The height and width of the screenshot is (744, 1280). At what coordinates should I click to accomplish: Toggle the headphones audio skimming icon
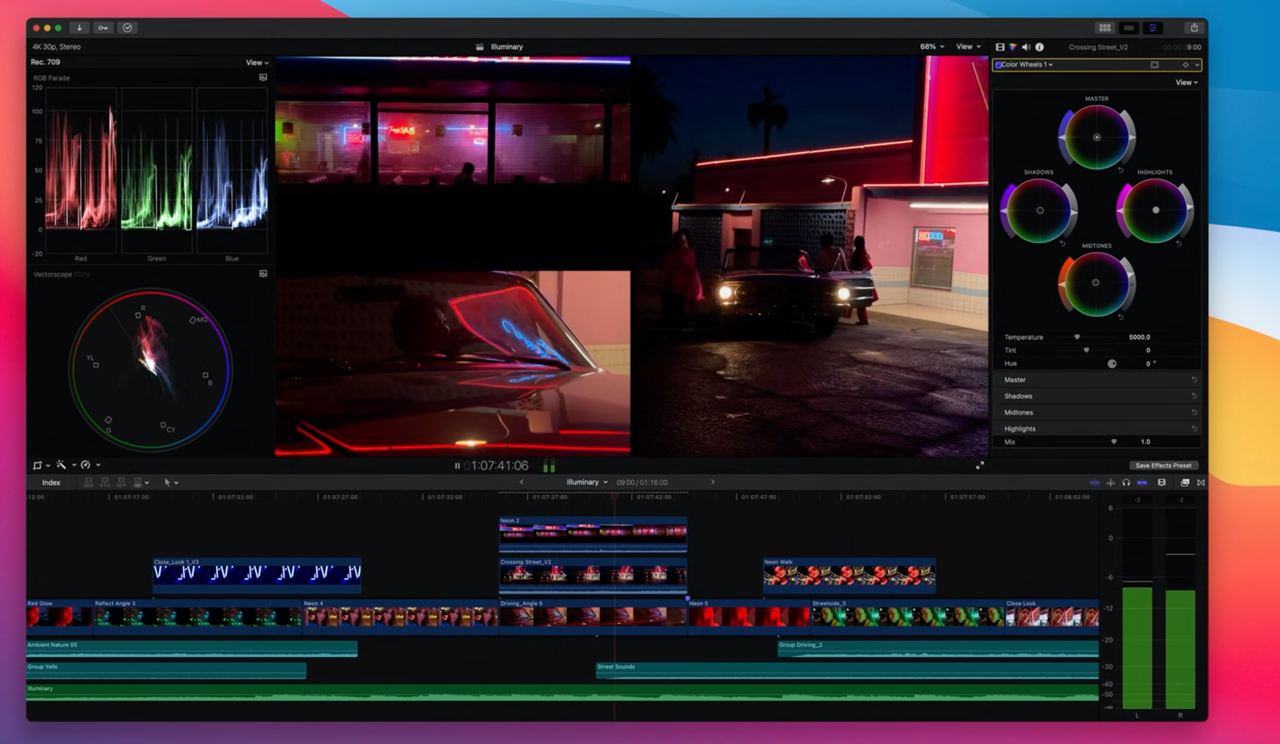tap(1126, 482)
